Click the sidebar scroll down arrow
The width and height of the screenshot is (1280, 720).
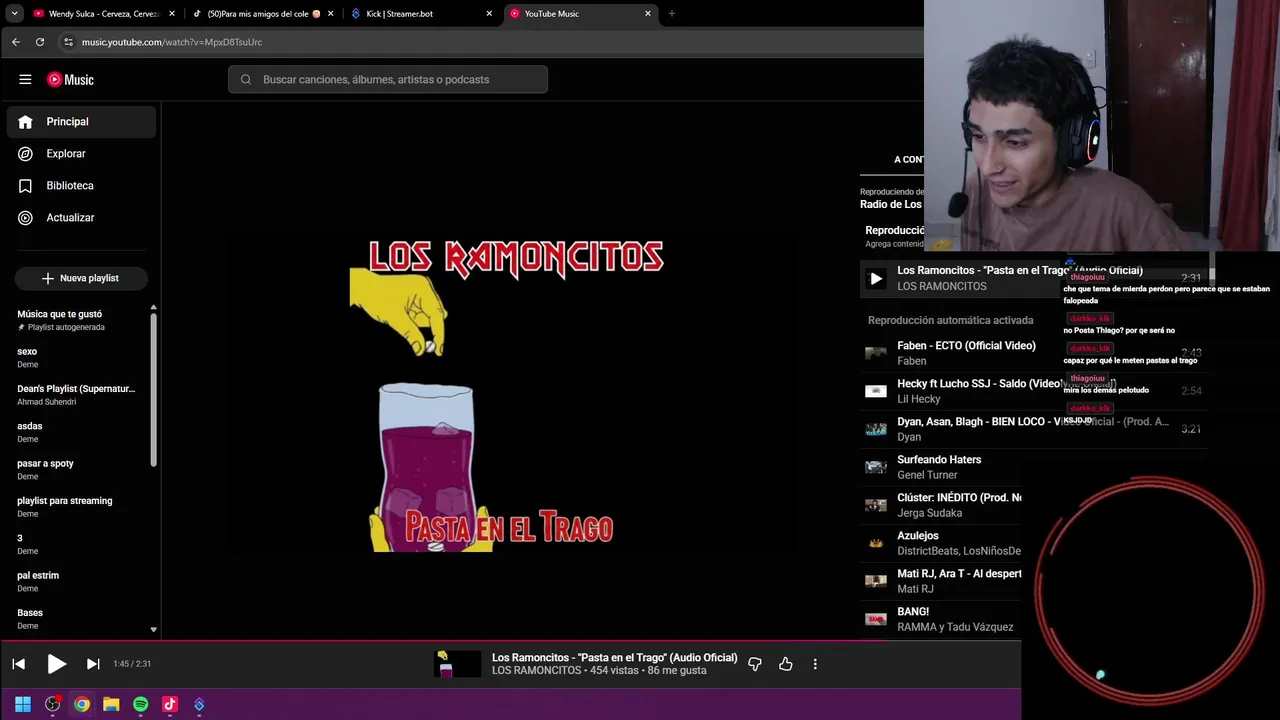tap(153, 630)
